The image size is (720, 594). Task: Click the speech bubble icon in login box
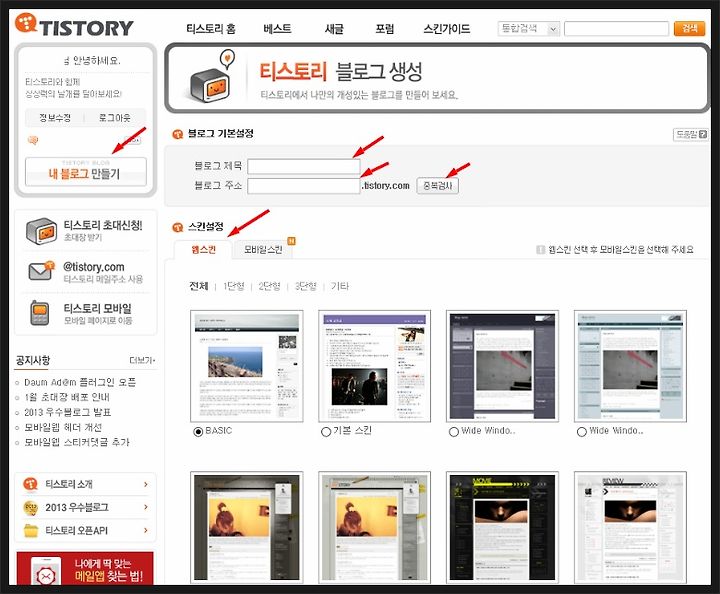click(x=33, y=140)
